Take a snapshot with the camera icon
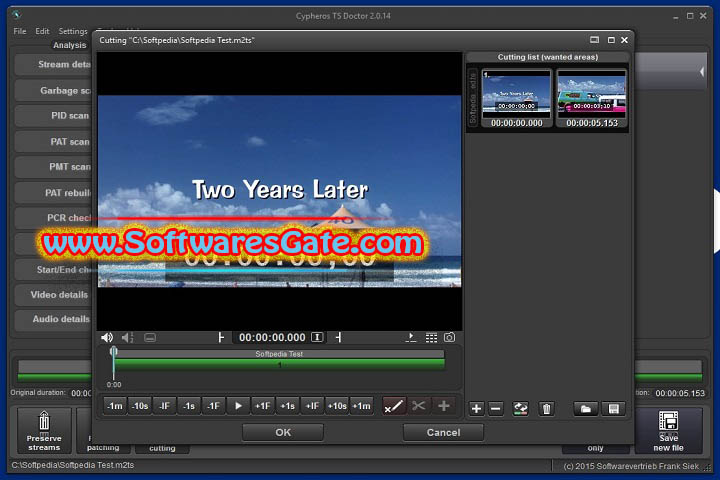Screen dimensions: 720x480 click(x=450, y=338)
